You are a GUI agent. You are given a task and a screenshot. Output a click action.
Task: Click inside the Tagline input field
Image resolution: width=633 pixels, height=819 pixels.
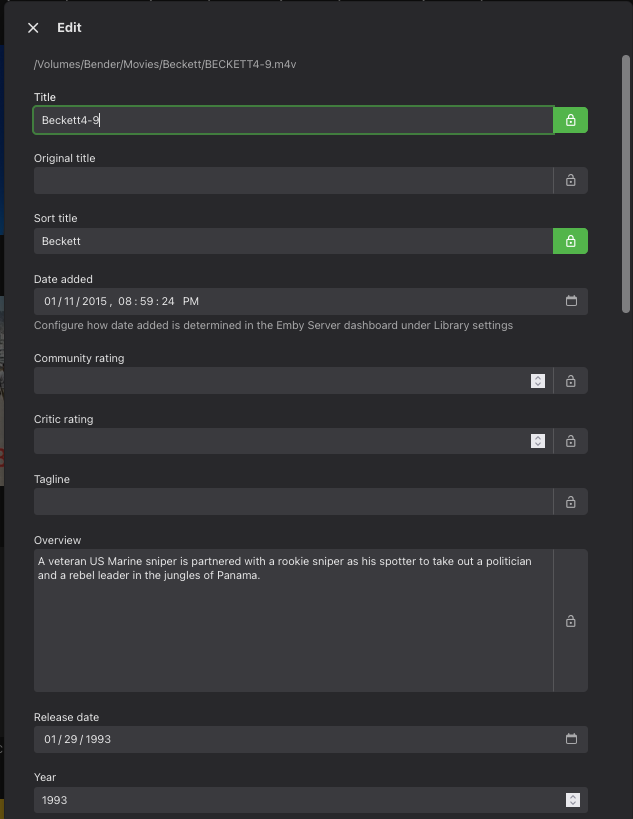coord(293,502)
